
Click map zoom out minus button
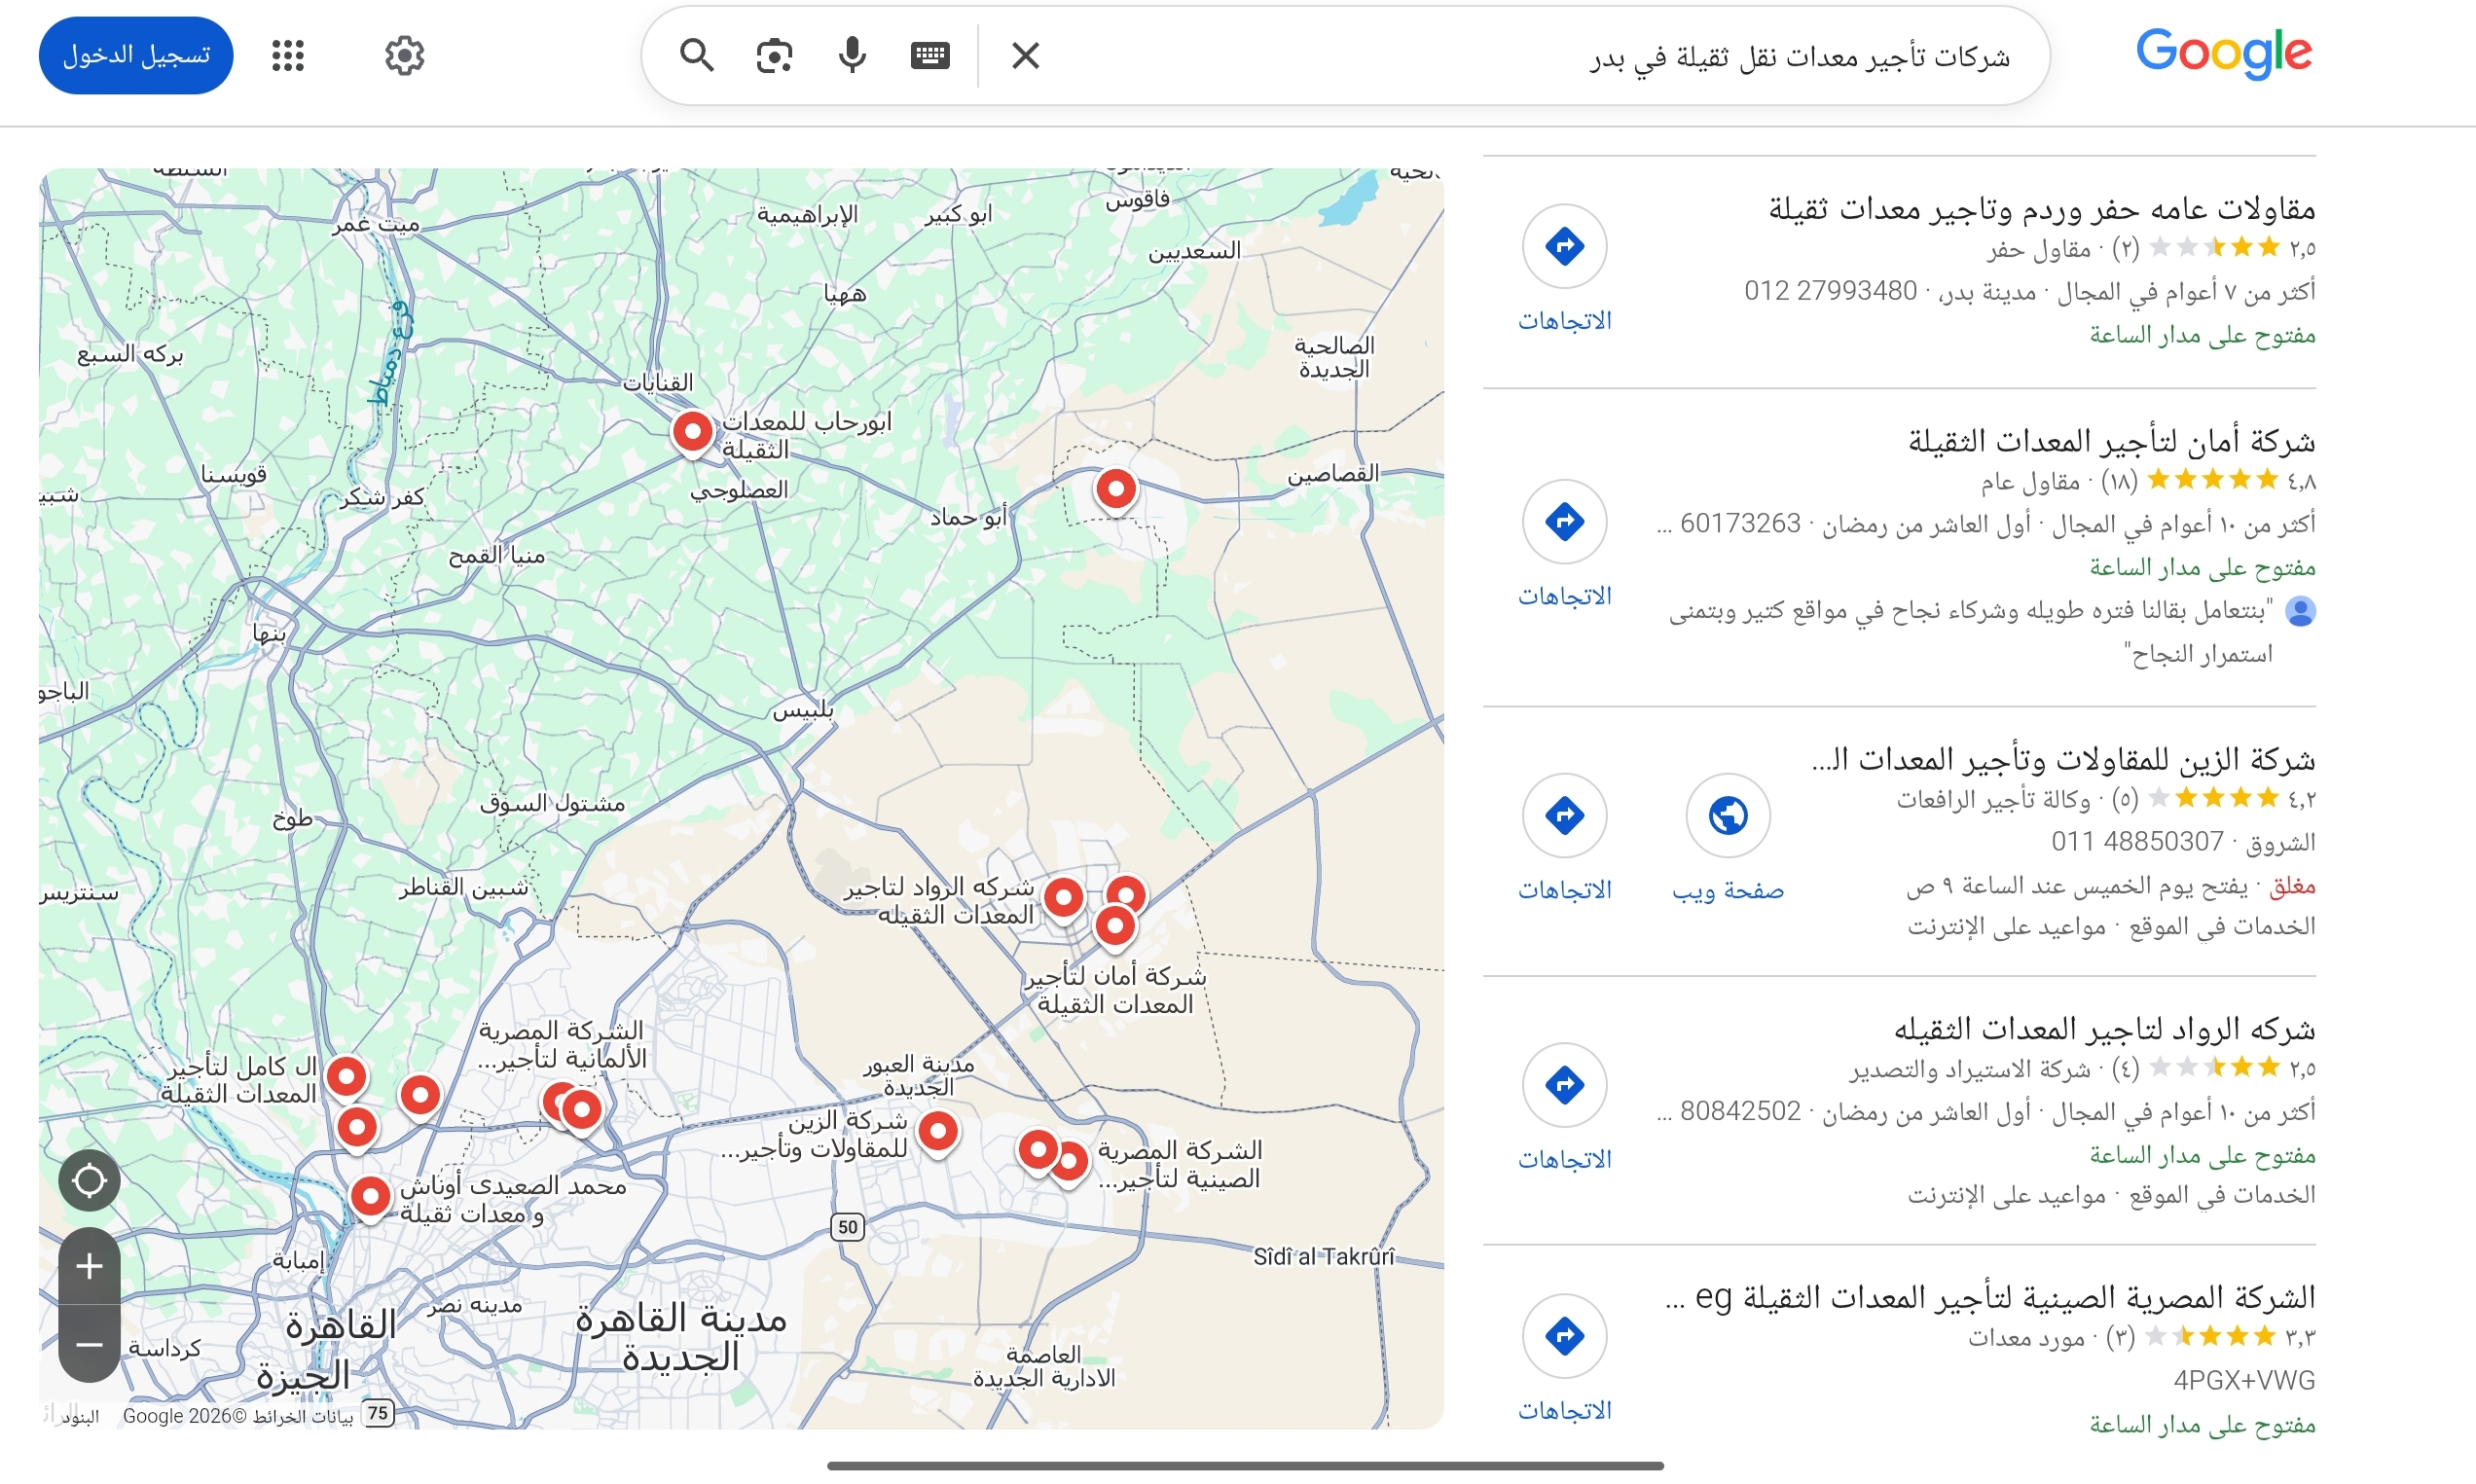point(89,1344)
